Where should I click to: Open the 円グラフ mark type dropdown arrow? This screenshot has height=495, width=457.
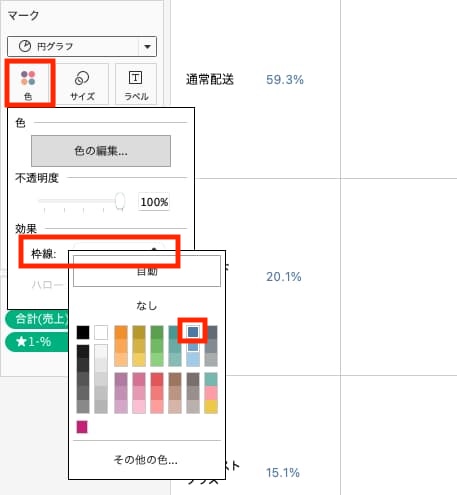147,47
